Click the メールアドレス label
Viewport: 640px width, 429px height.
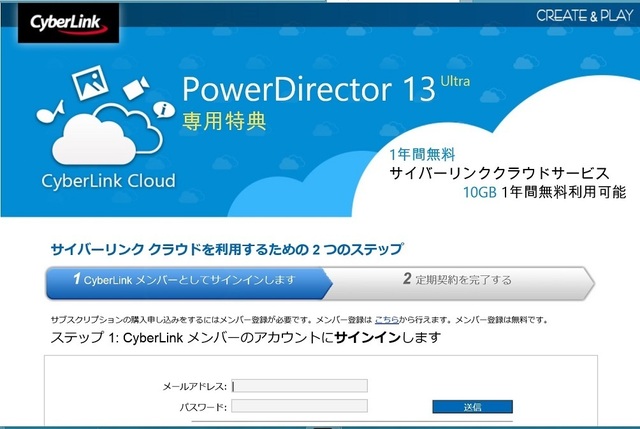tap(195, 386)
